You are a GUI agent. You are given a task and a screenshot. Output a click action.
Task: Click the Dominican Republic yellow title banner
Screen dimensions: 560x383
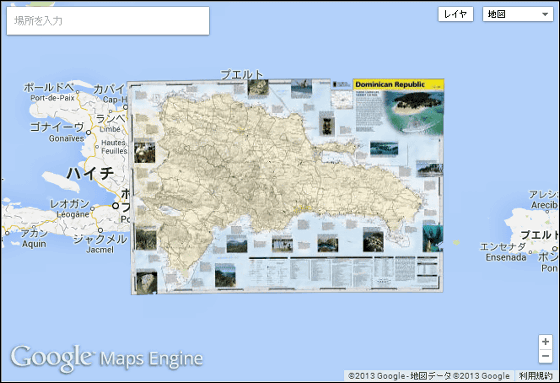[398, 85]
